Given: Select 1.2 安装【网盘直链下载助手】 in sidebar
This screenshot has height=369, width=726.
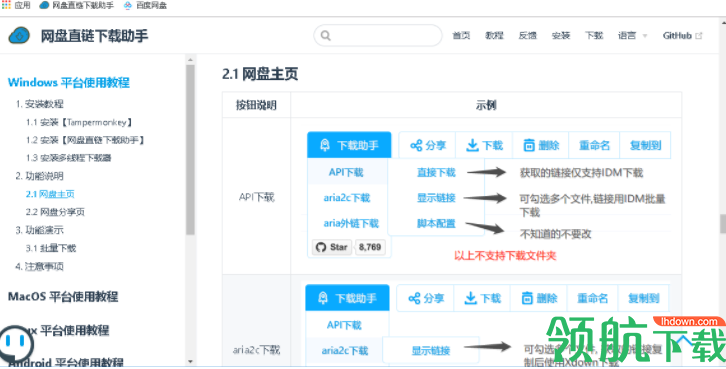Looking at the screenshot, I should (x=85, y=140).
